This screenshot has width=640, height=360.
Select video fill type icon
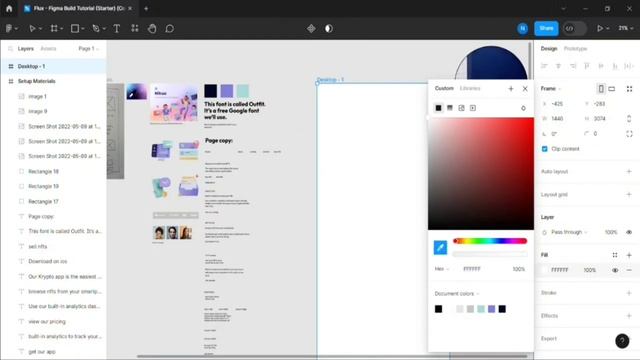(473, 108)
